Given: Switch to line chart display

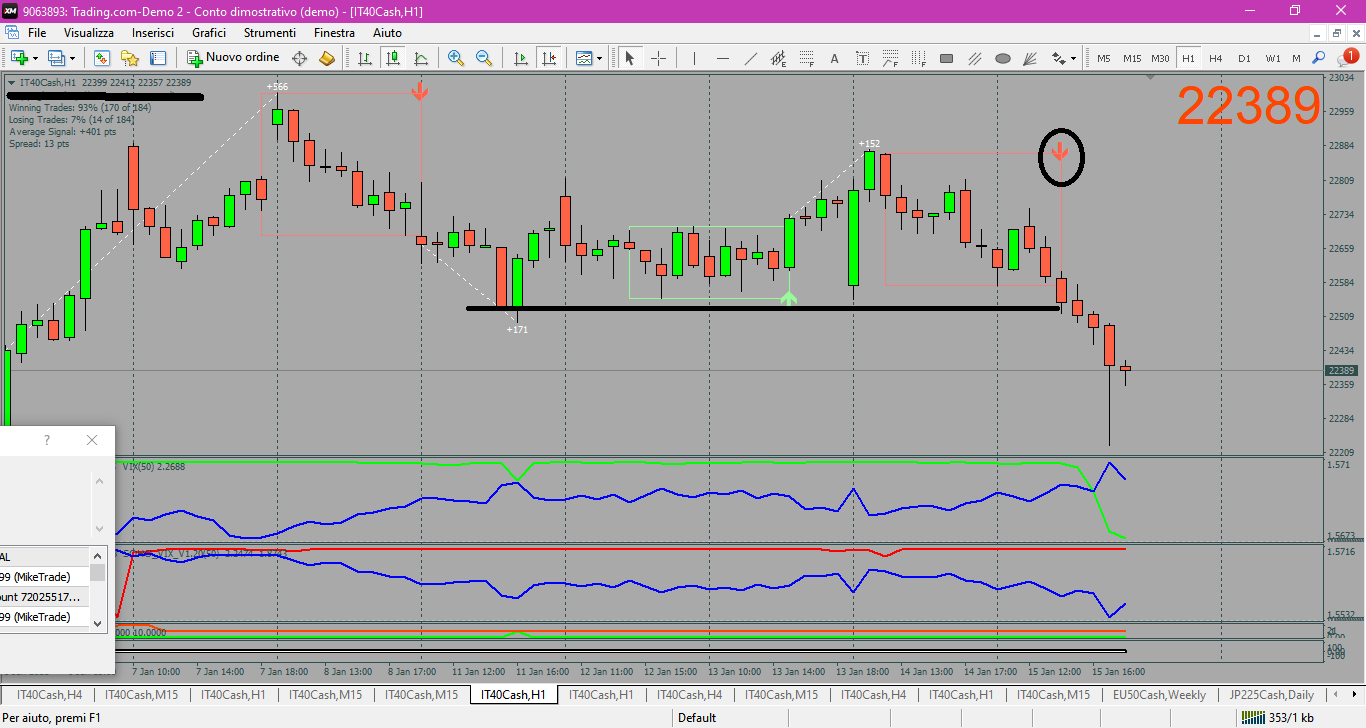Looking at the screenshot, I should (x=421, y=58).
